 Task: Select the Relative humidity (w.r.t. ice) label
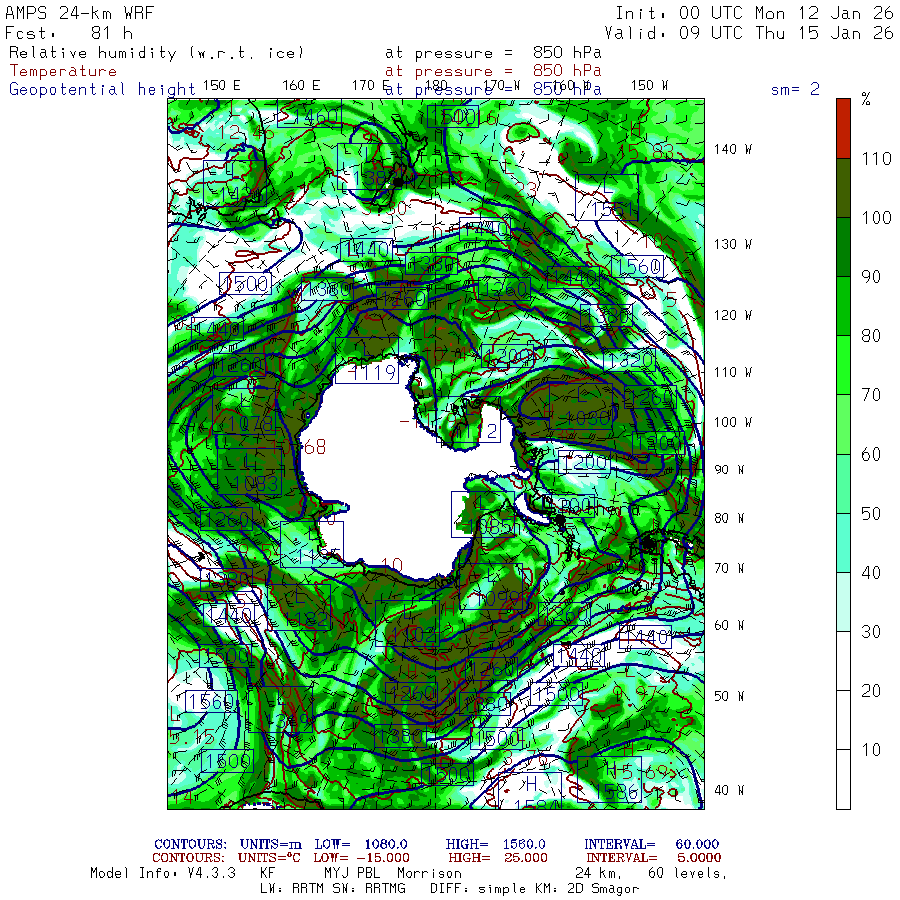pyautogui.click(x=155, y=52)
